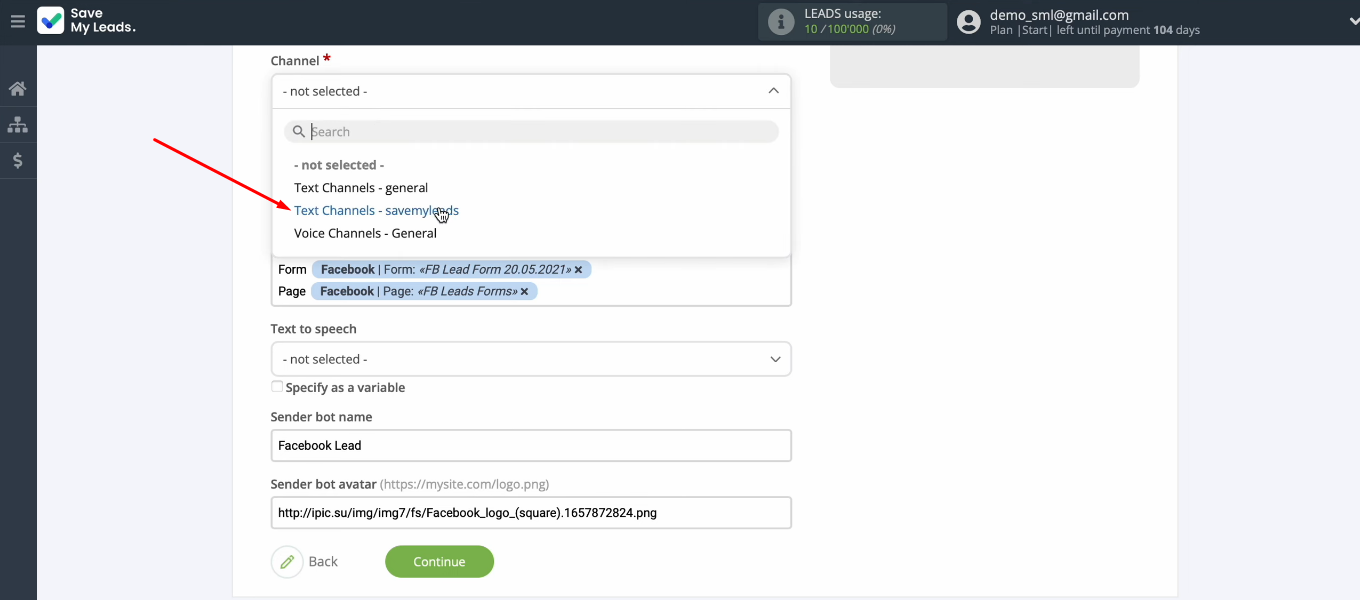Viewport: 1360px width, 600px height.
Task: Collapse the Channel dropdown
Action: 531,91
